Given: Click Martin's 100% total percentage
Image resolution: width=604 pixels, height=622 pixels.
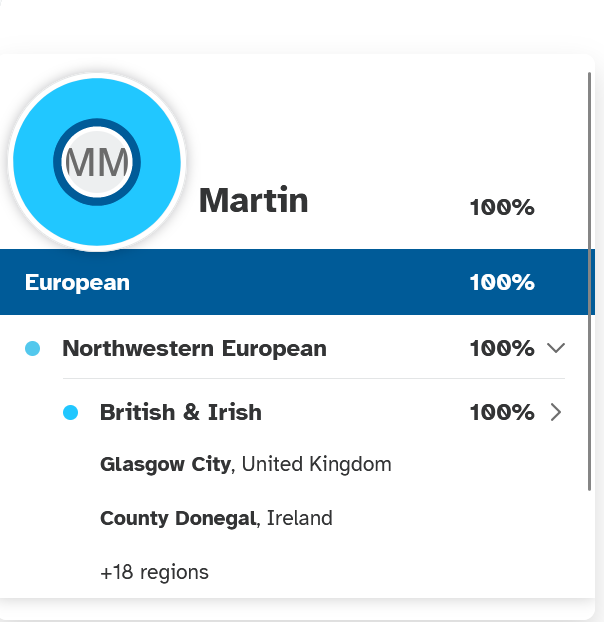Looking at the screenshot, I should click(x=502, y=207).
